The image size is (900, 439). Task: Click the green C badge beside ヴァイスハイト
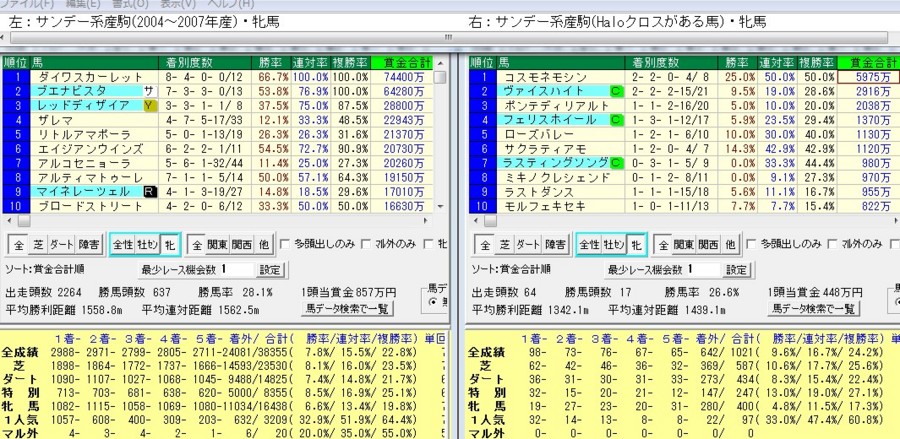(616, 91)
